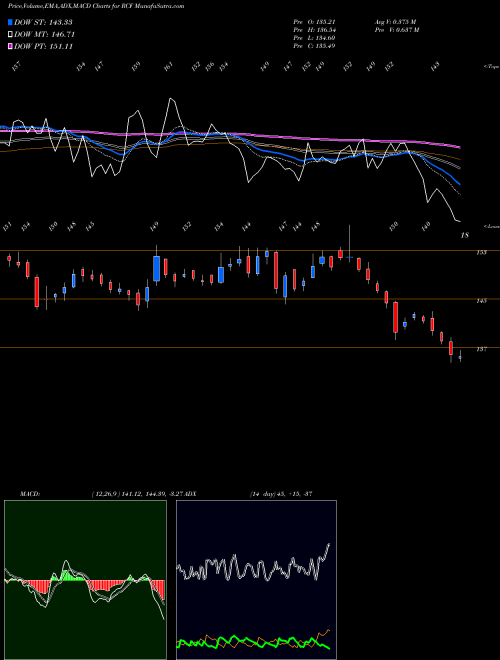Click the <-Tops marker label
This screenshot has width=500, height=660.
click(x=491, y=67)
